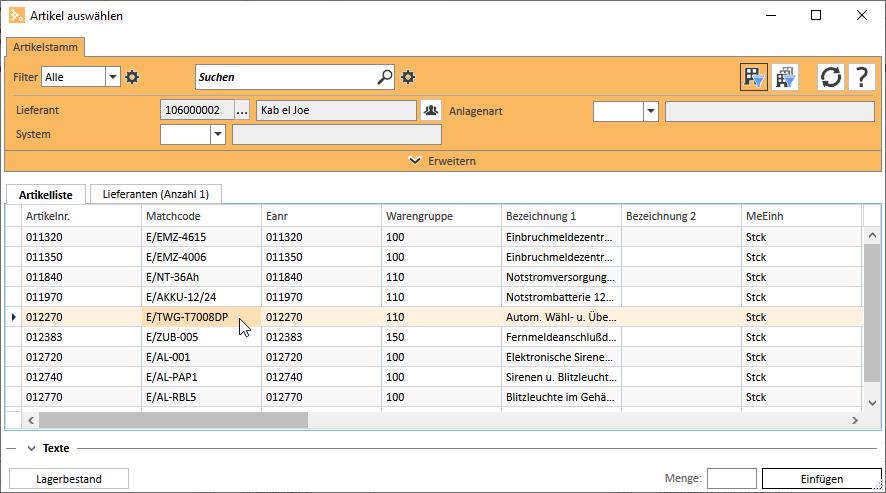Click the Lieferant number field 106000002

tap(197, 110)
